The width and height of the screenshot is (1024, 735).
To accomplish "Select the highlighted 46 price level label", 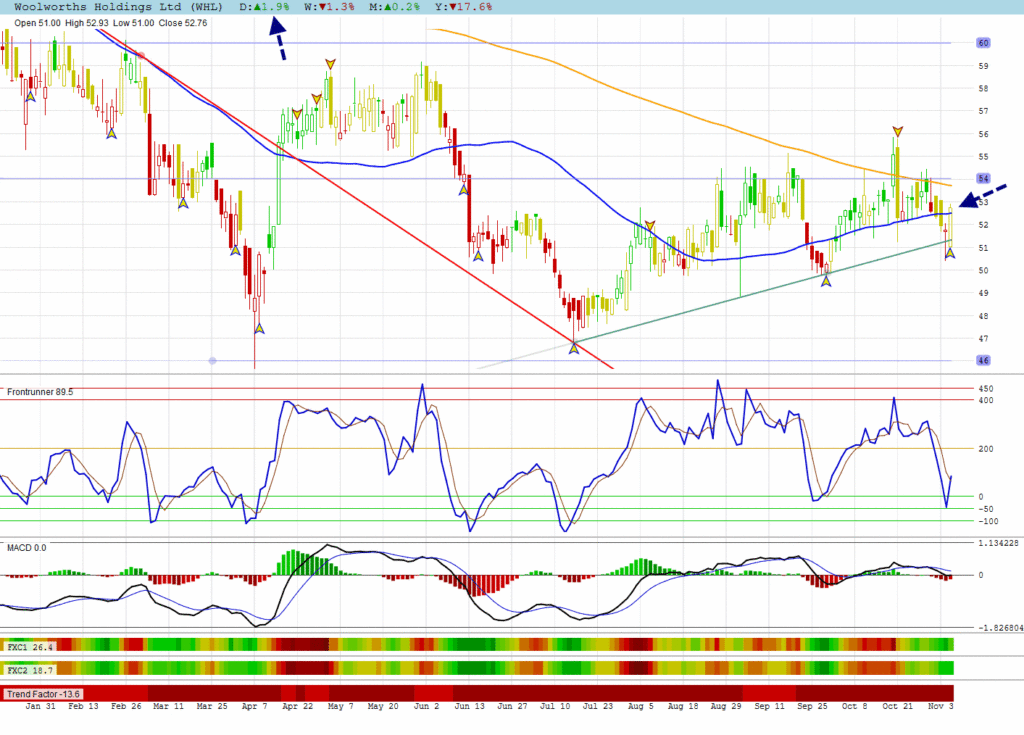I will (983, 360).
